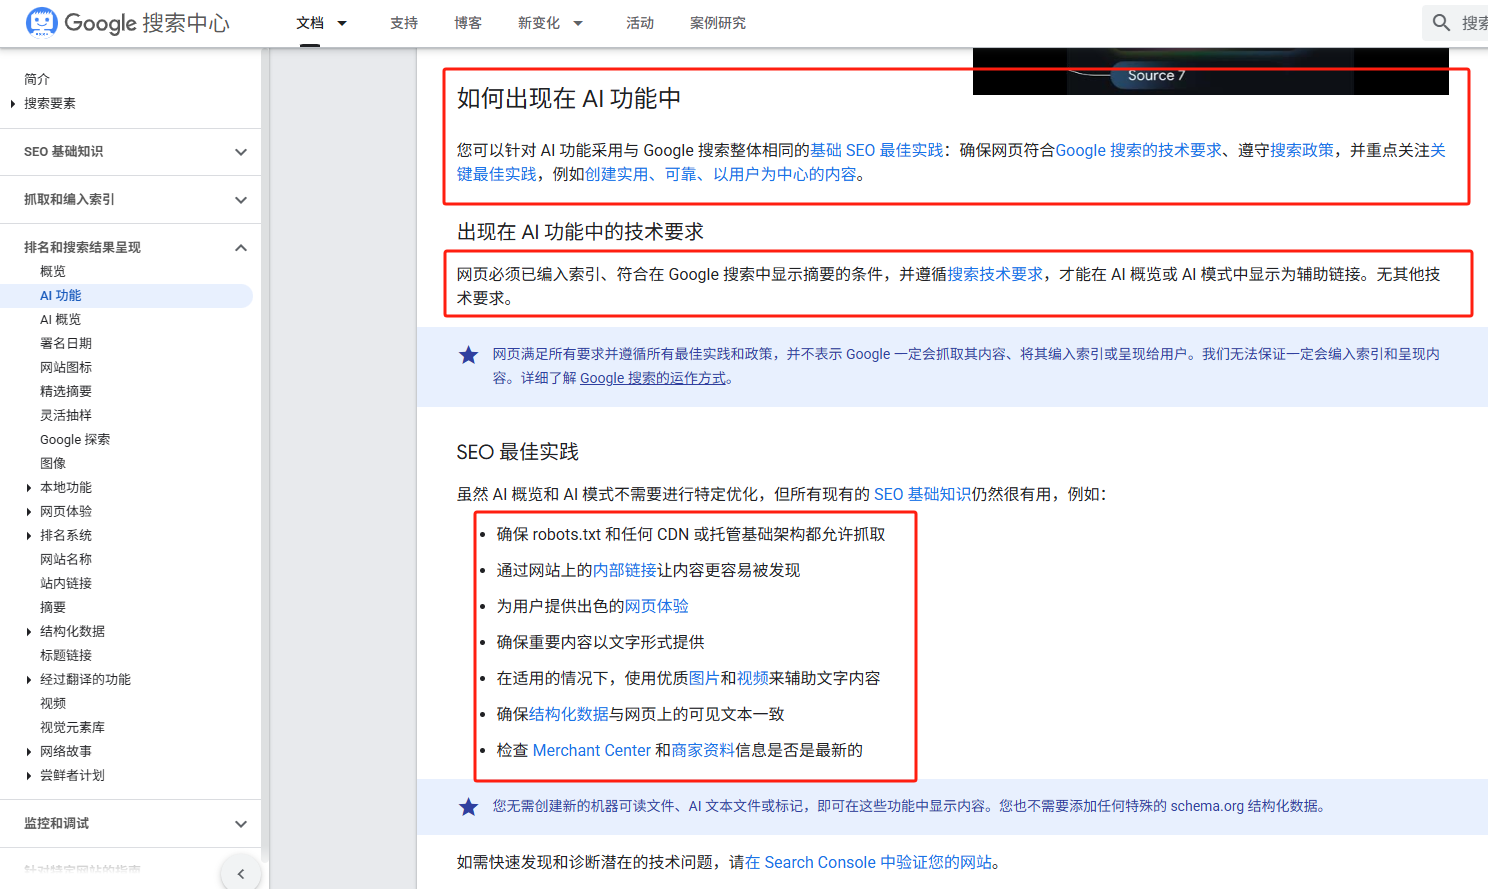The height and width of the screenshot is (889, 1488).
Task: Click the 支持 menu item
Action: 404,22
